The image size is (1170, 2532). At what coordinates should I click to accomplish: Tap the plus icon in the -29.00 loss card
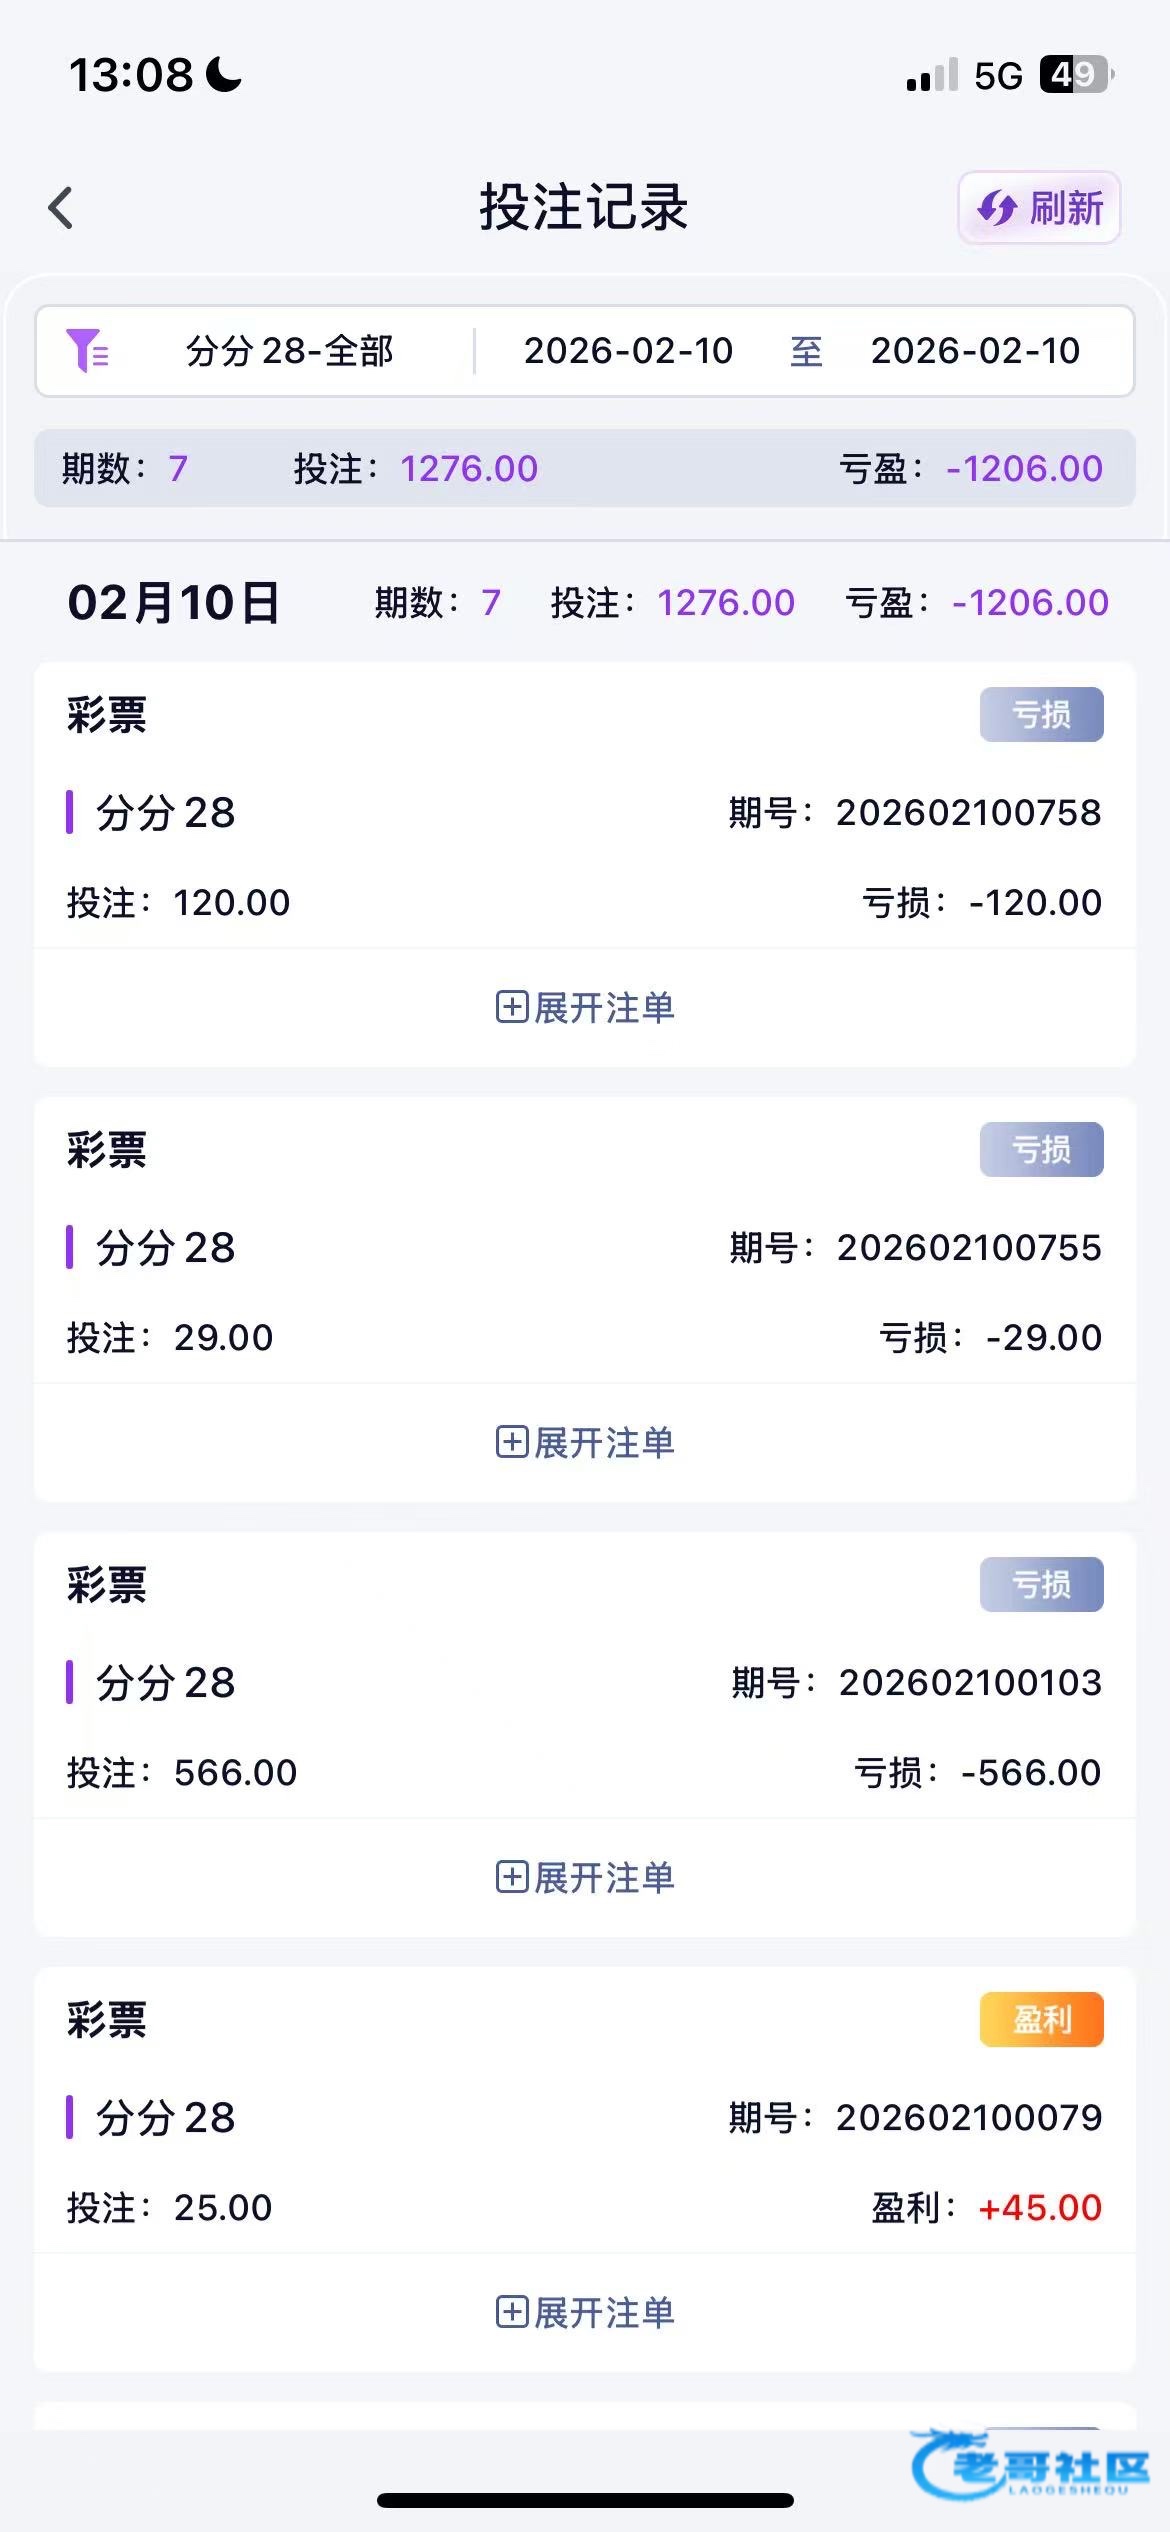point(512,1442)
